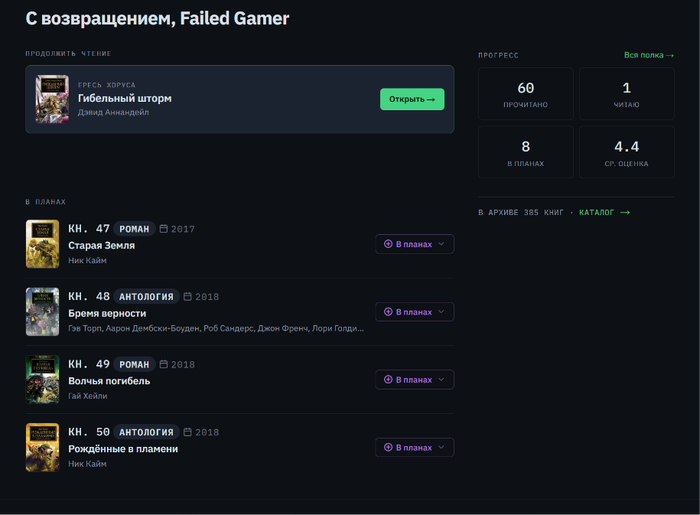This screenshot has height=515, width=700.
Task: Click the plus icon on Рождённые в пламени status
Action: pos(388,447)
